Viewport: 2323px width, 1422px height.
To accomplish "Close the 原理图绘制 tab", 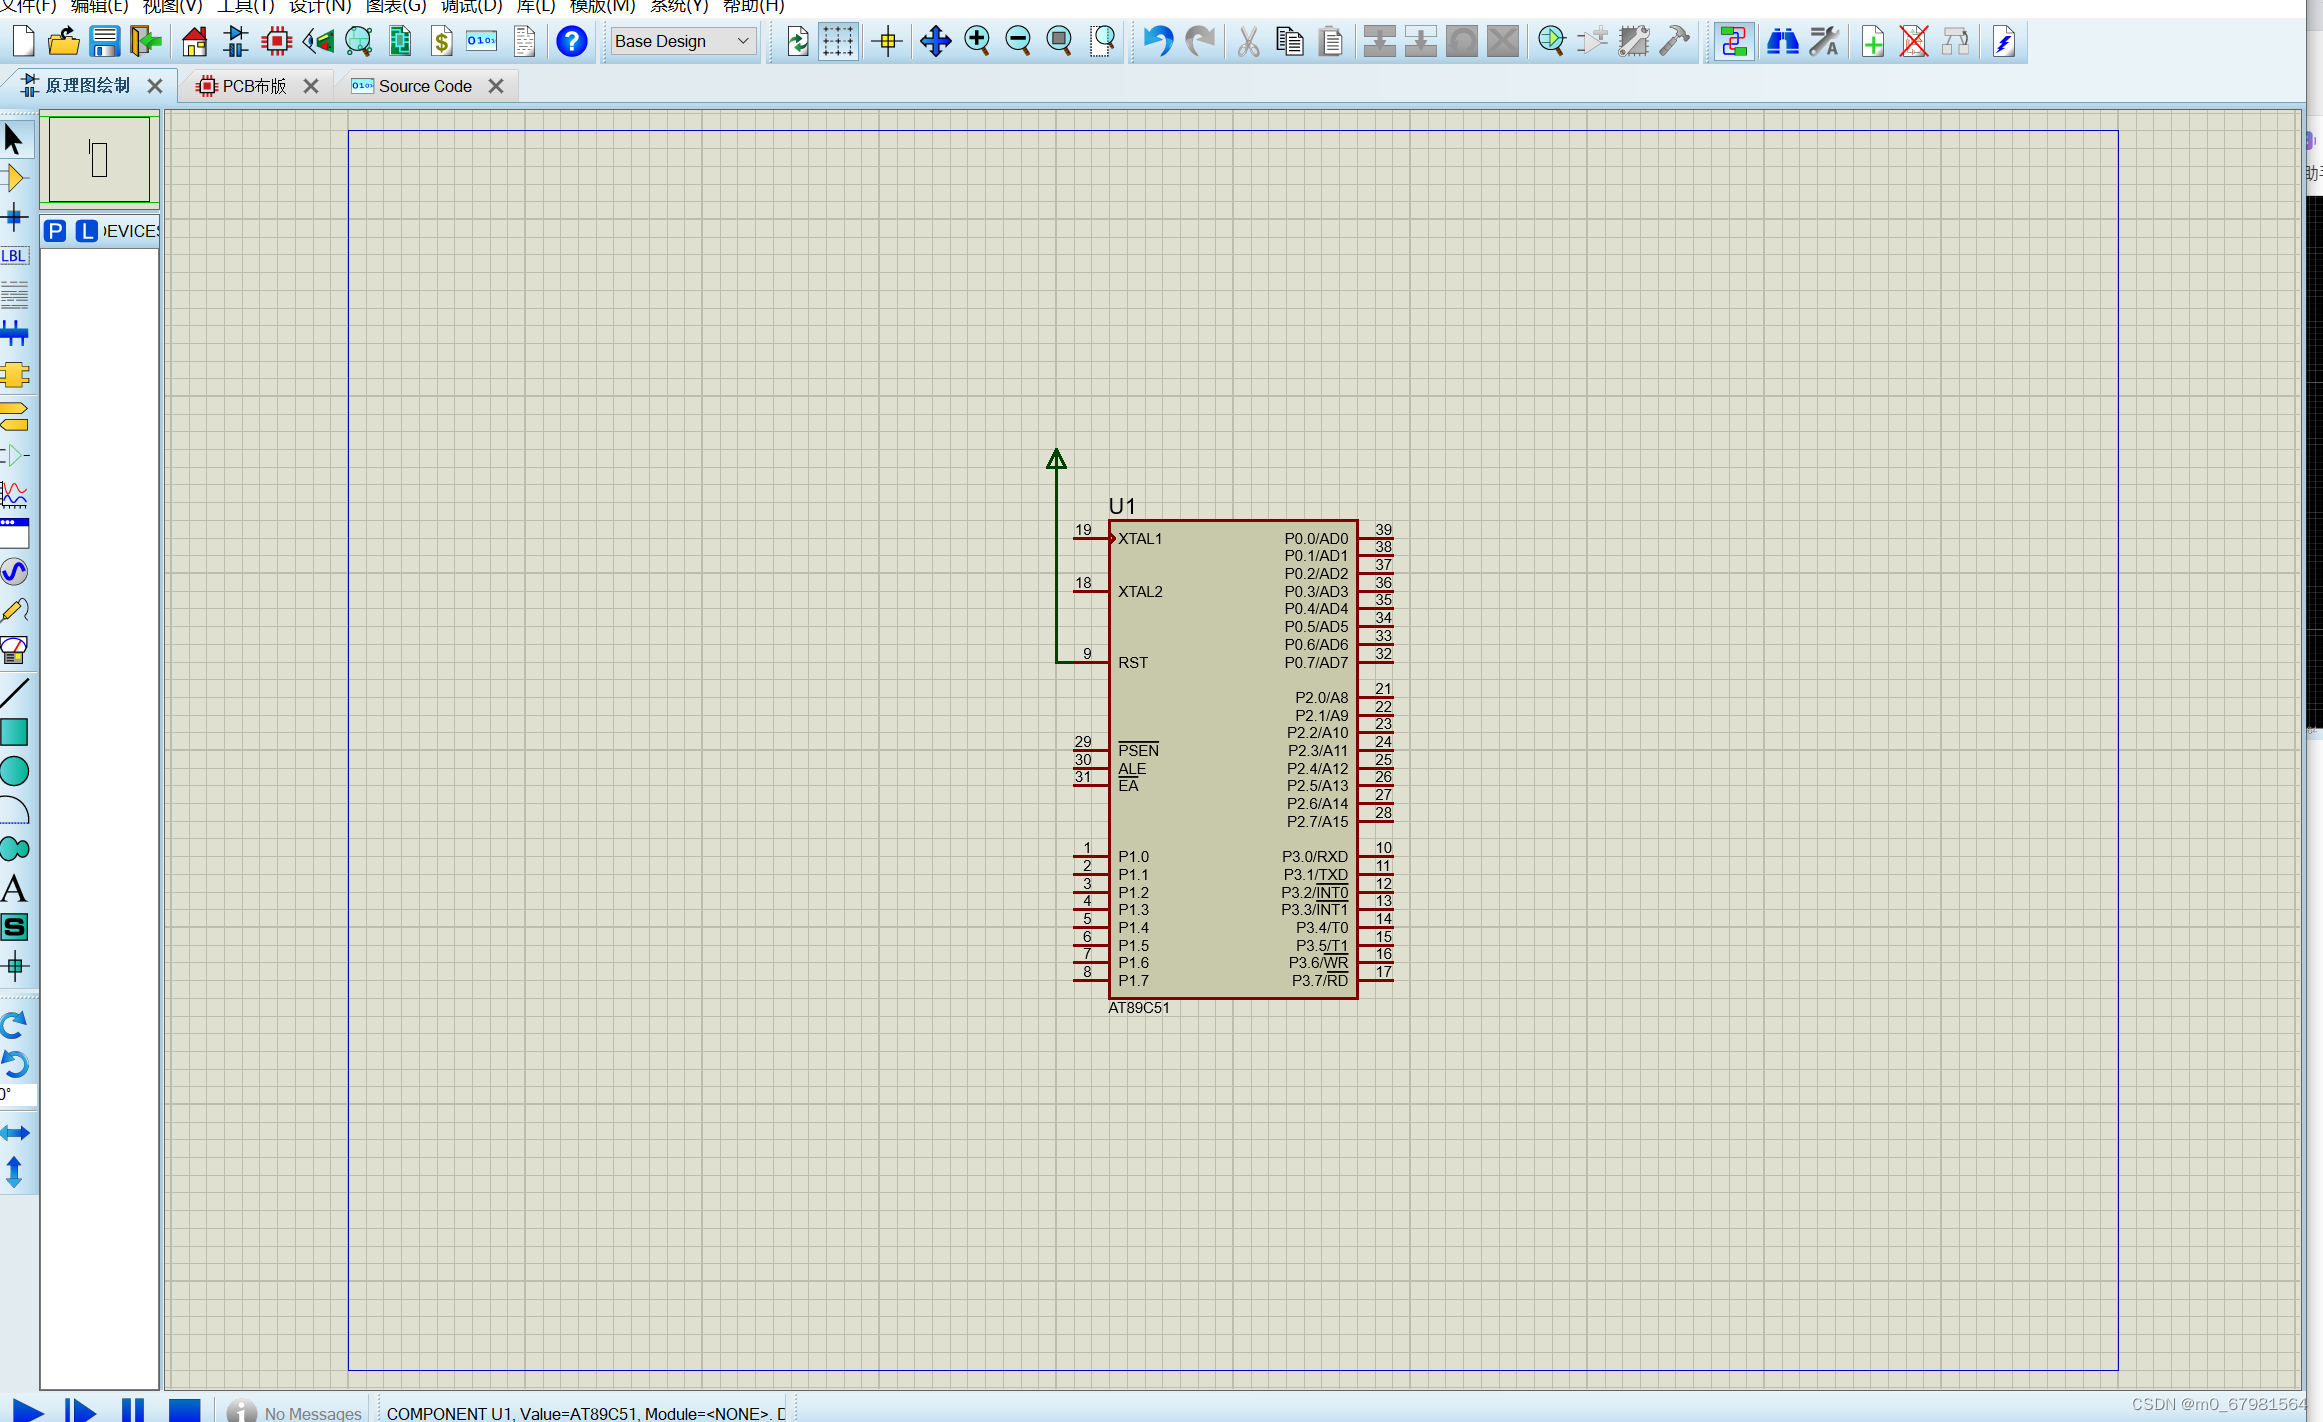I will tap(155, 86).
